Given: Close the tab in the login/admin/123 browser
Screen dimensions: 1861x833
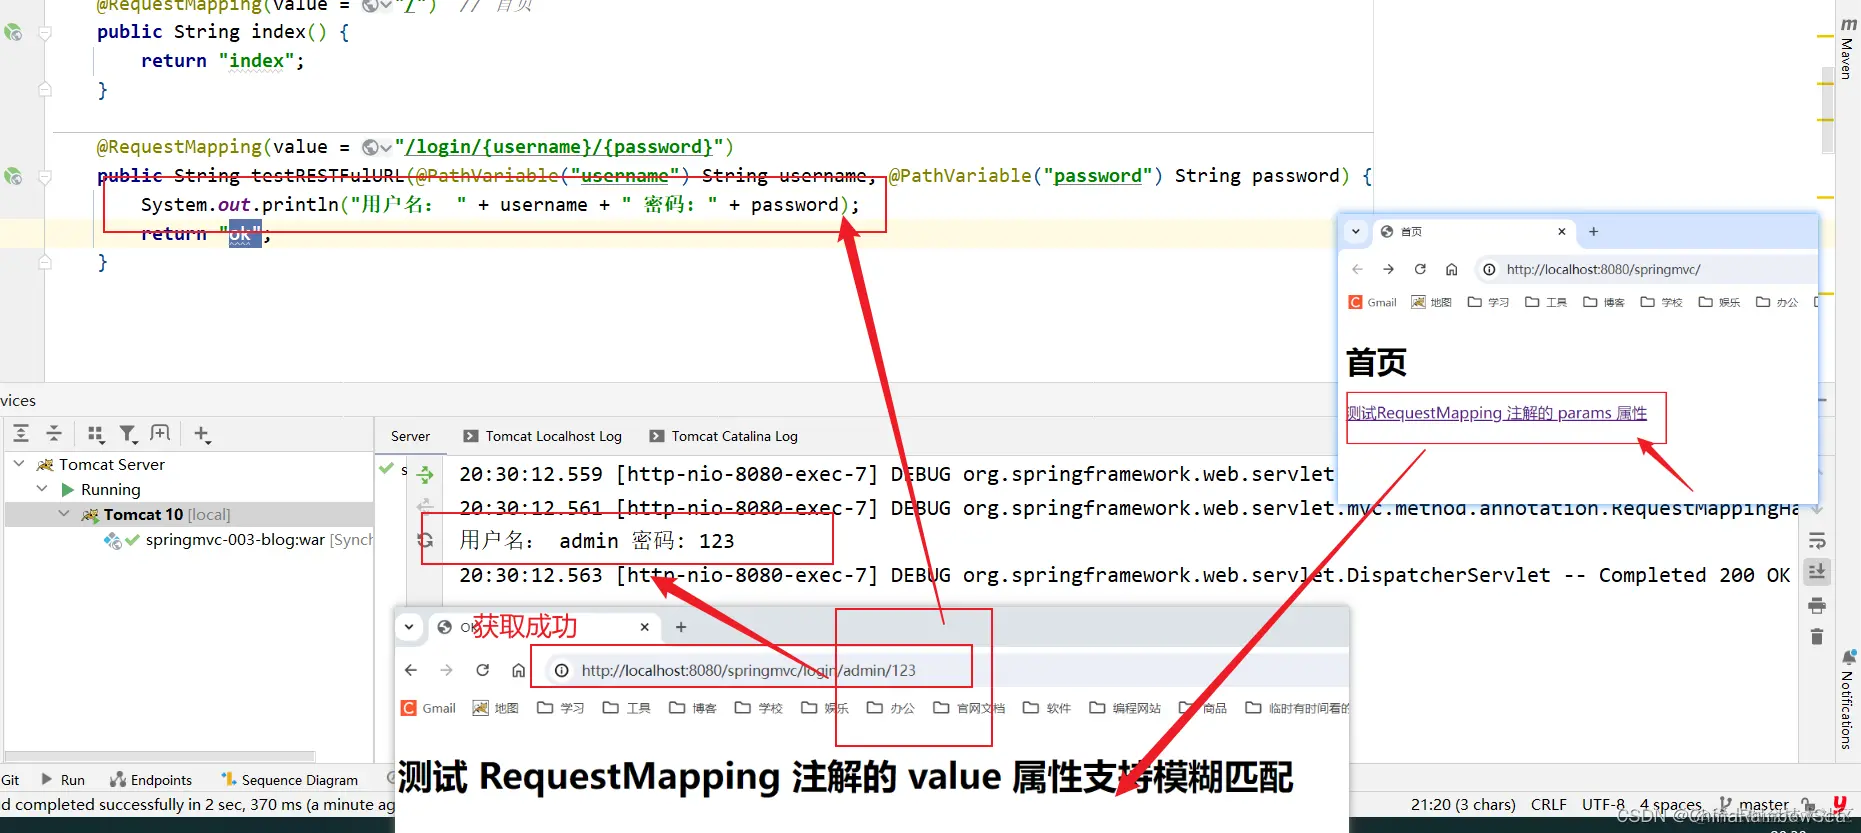Looking at the screenshot, I should tap(645, 627).
